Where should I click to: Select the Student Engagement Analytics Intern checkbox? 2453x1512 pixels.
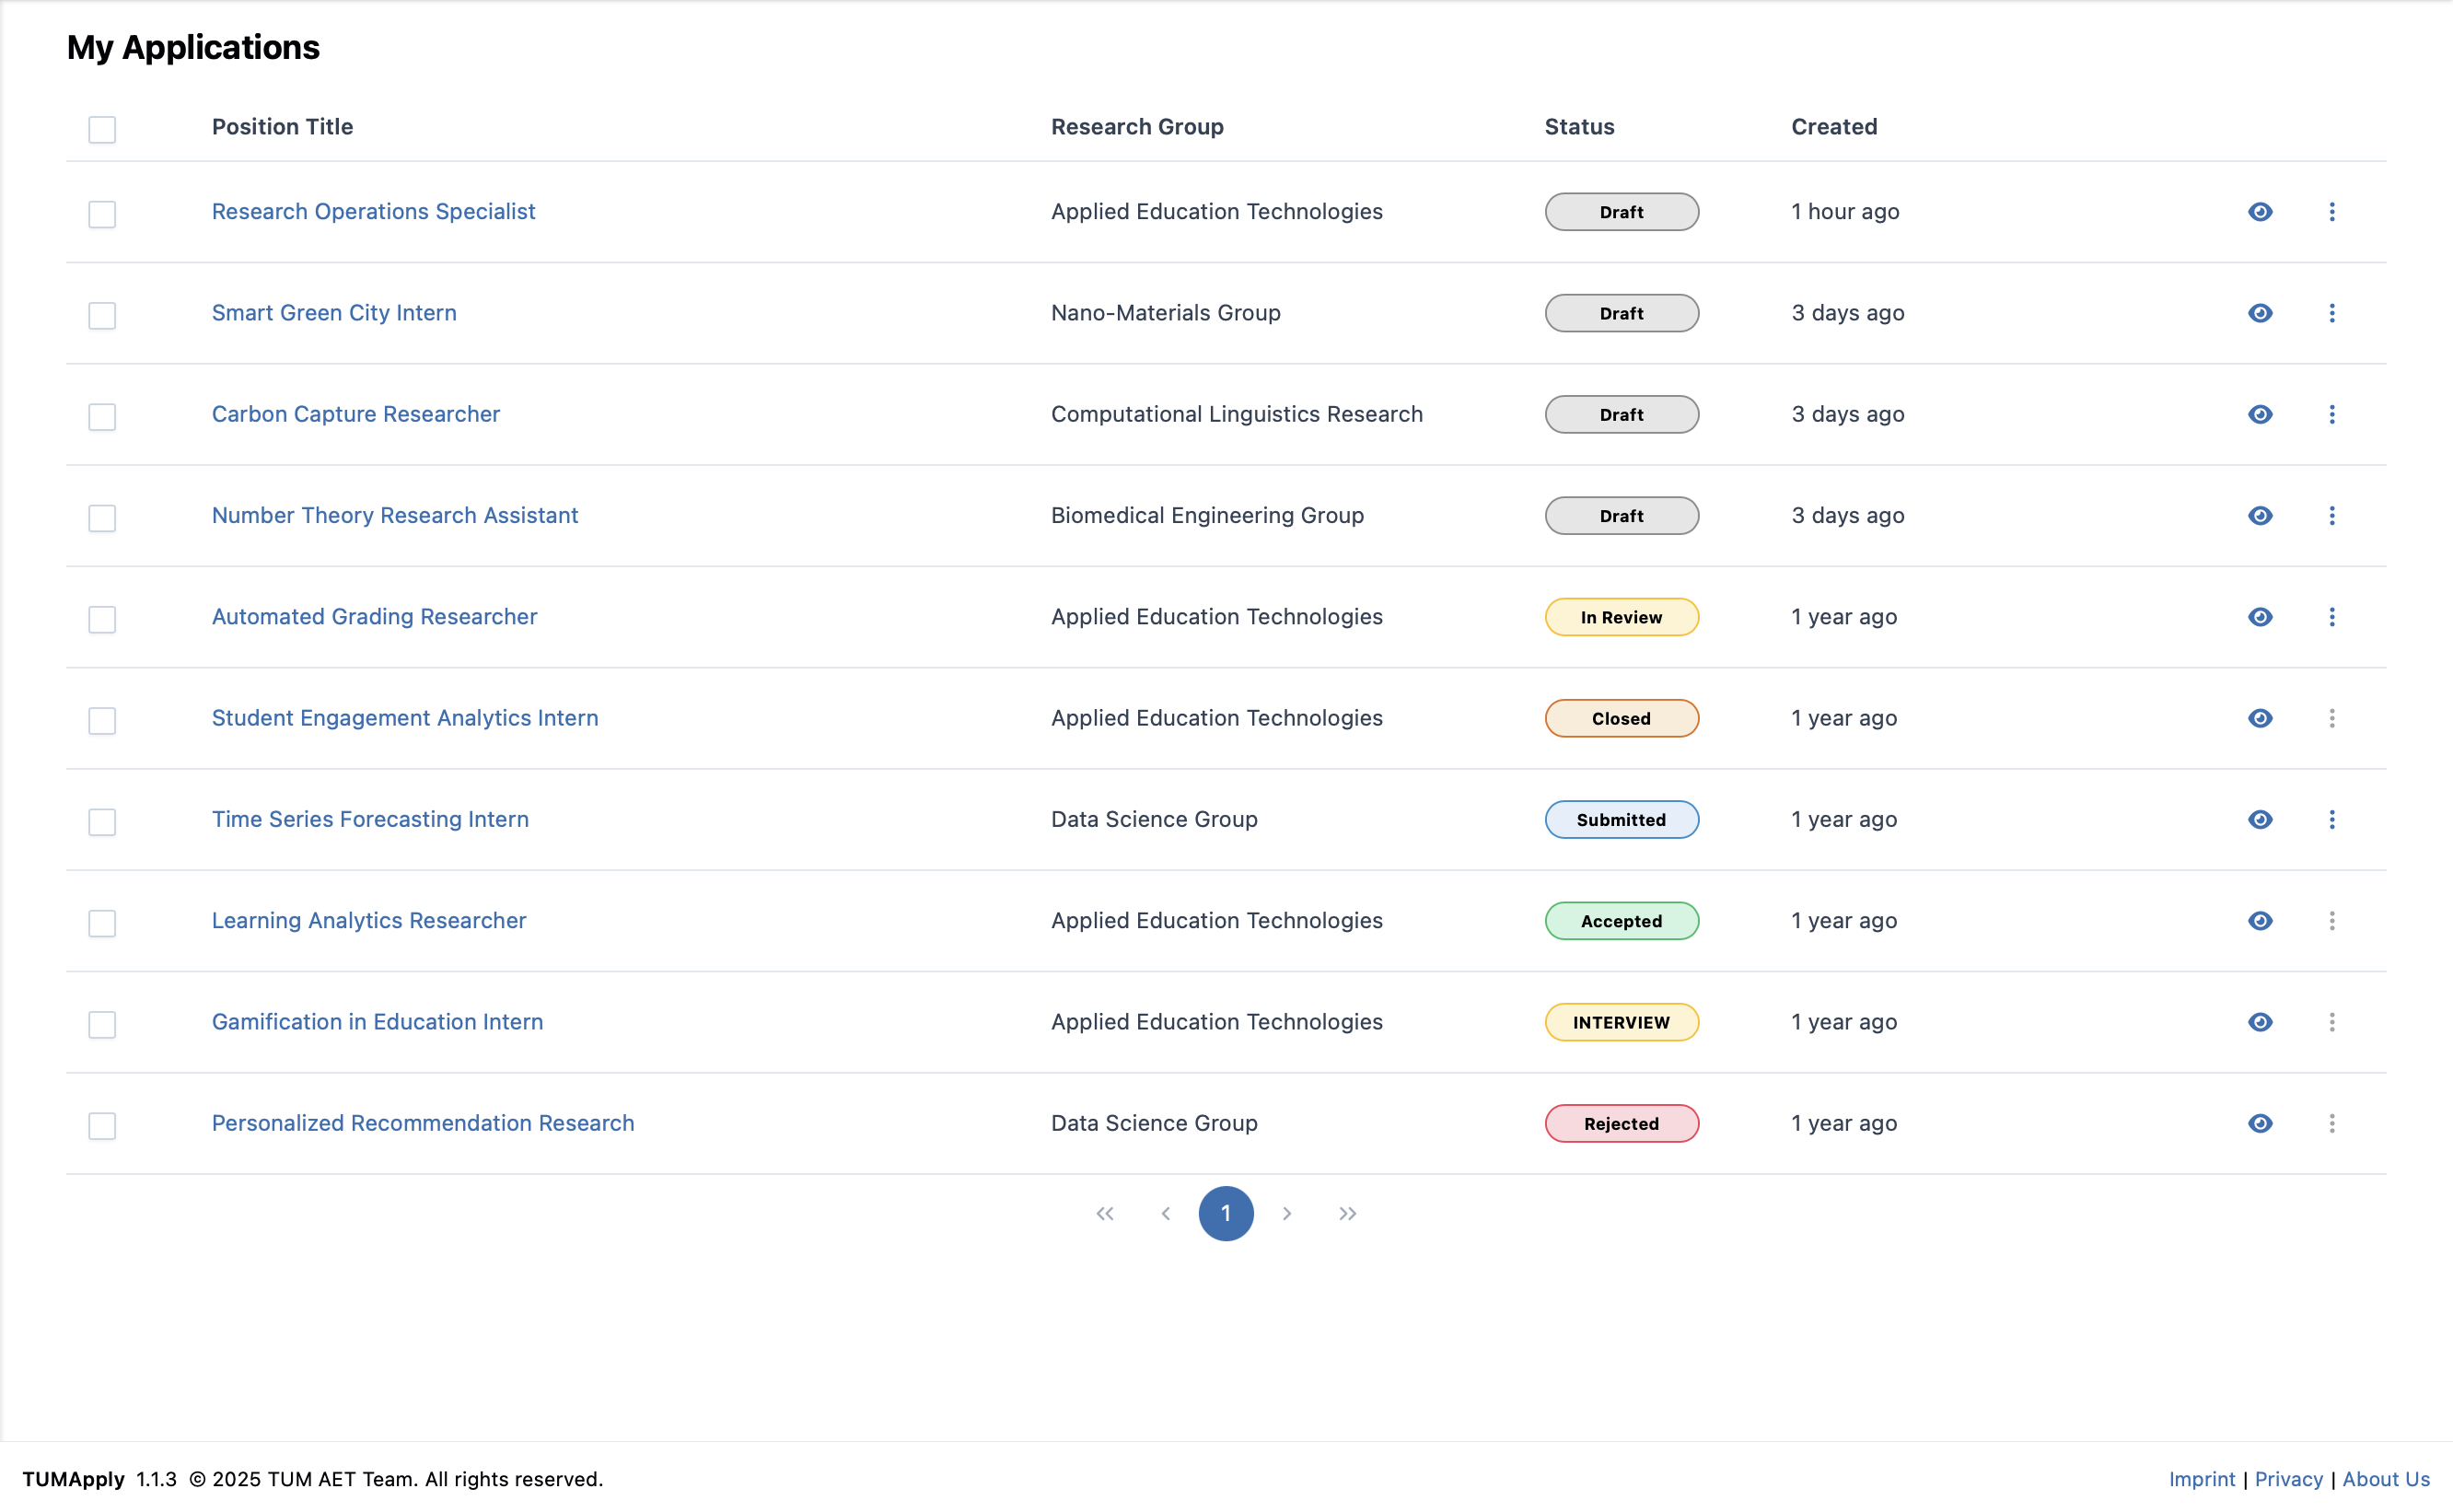[x=102, y=720]
